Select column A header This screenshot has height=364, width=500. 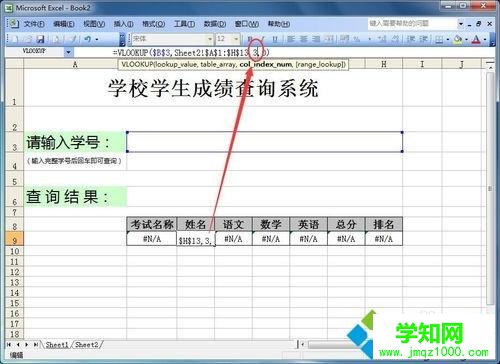pos(75,64)
